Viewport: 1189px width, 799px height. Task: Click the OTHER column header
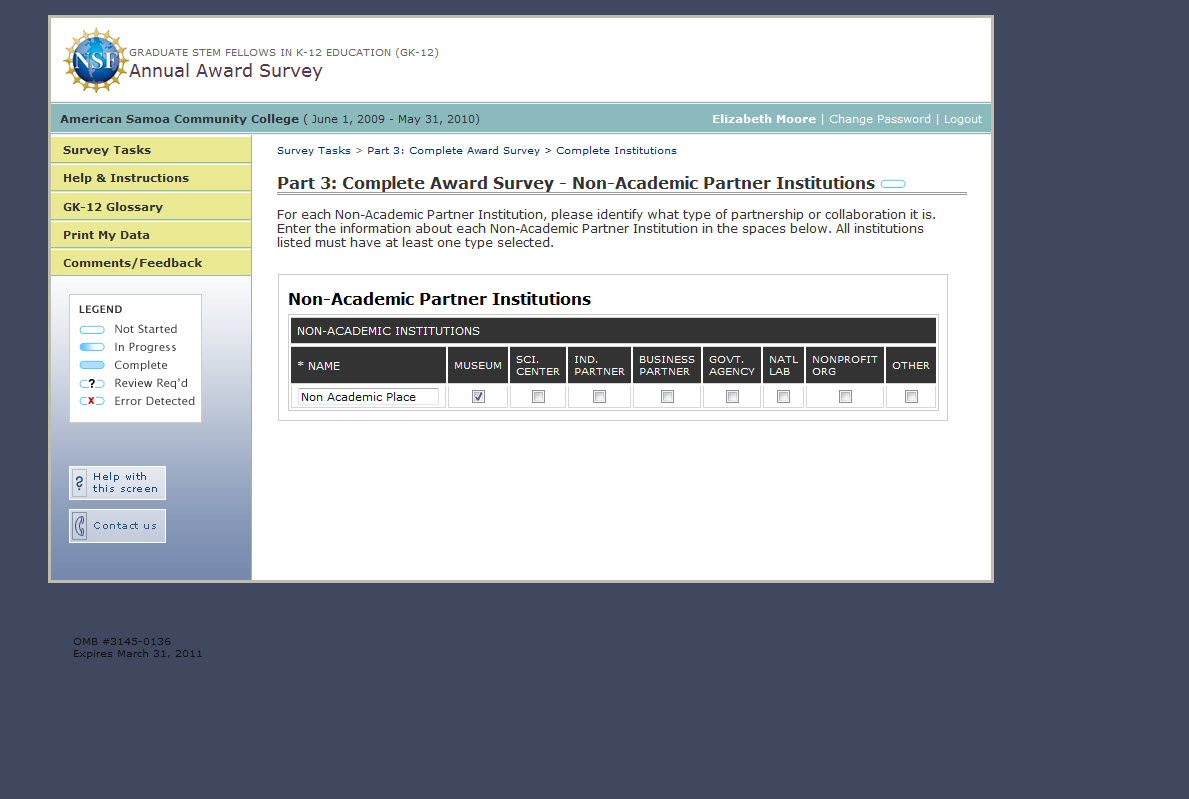(x=911, y=365)
